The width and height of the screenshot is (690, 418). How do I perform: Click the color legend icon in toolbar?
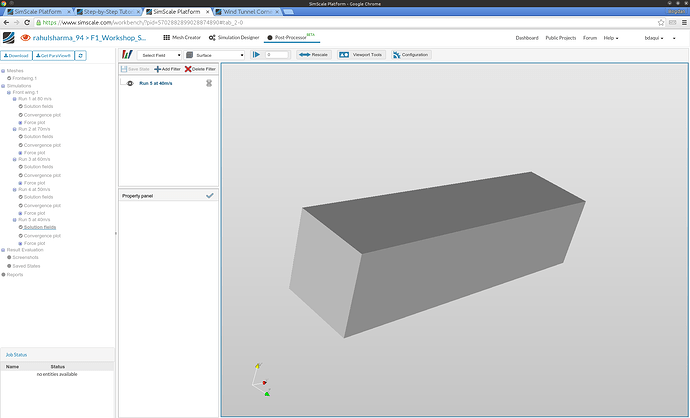point(127,55)
